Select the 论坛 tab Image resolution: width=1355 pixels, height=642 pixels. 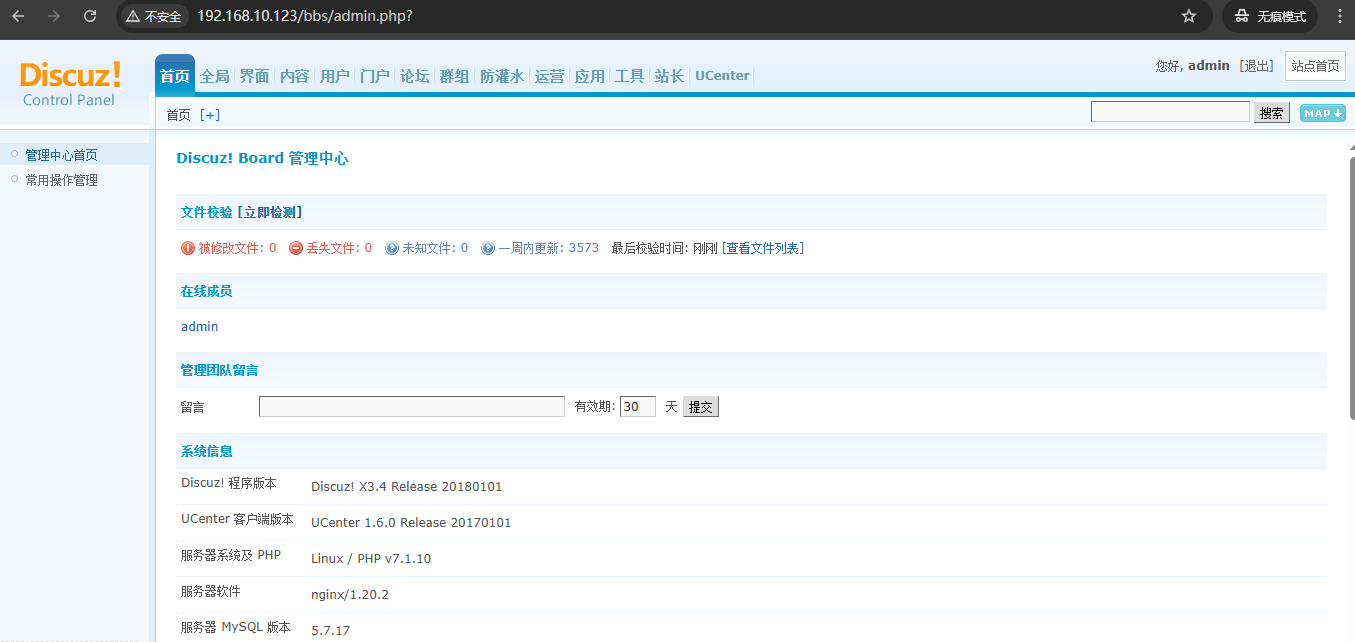(x=415, y=76)
